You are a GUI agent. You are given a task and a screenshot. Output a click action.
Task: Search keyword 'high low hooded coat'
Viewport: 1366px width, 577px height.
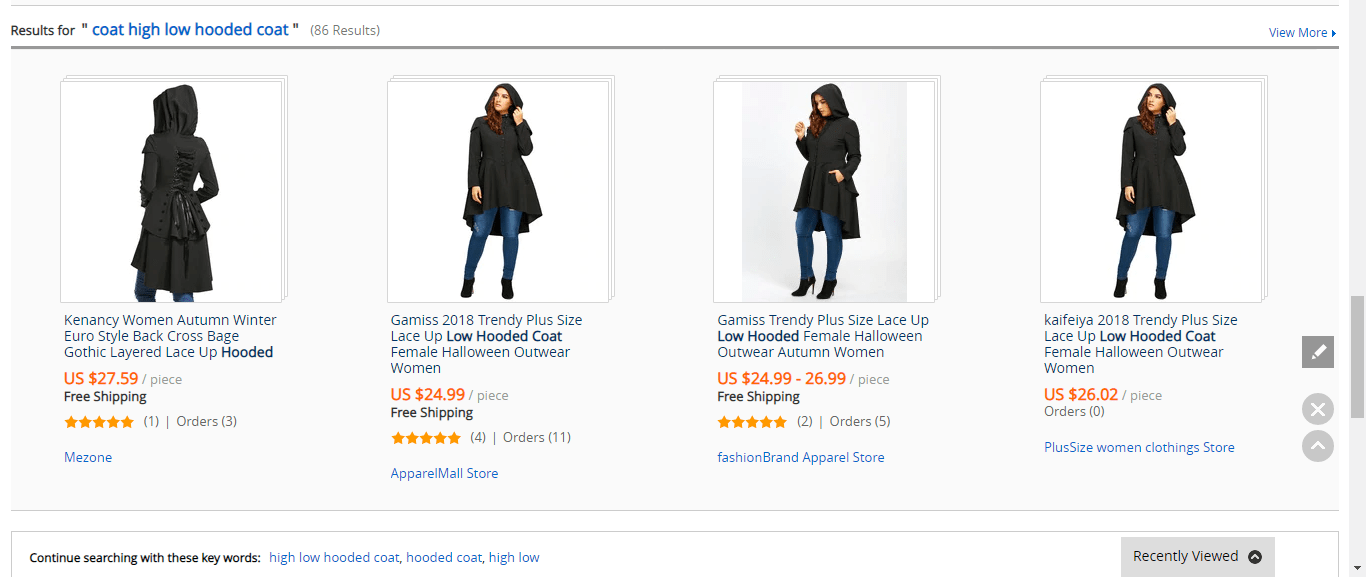click(334, 557)
